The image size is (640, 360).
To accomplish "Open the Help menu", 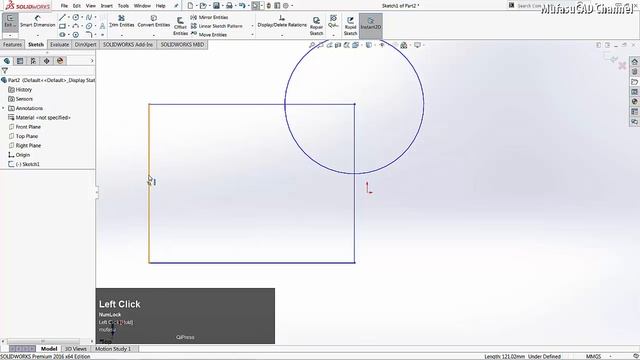I will (161, 6).
